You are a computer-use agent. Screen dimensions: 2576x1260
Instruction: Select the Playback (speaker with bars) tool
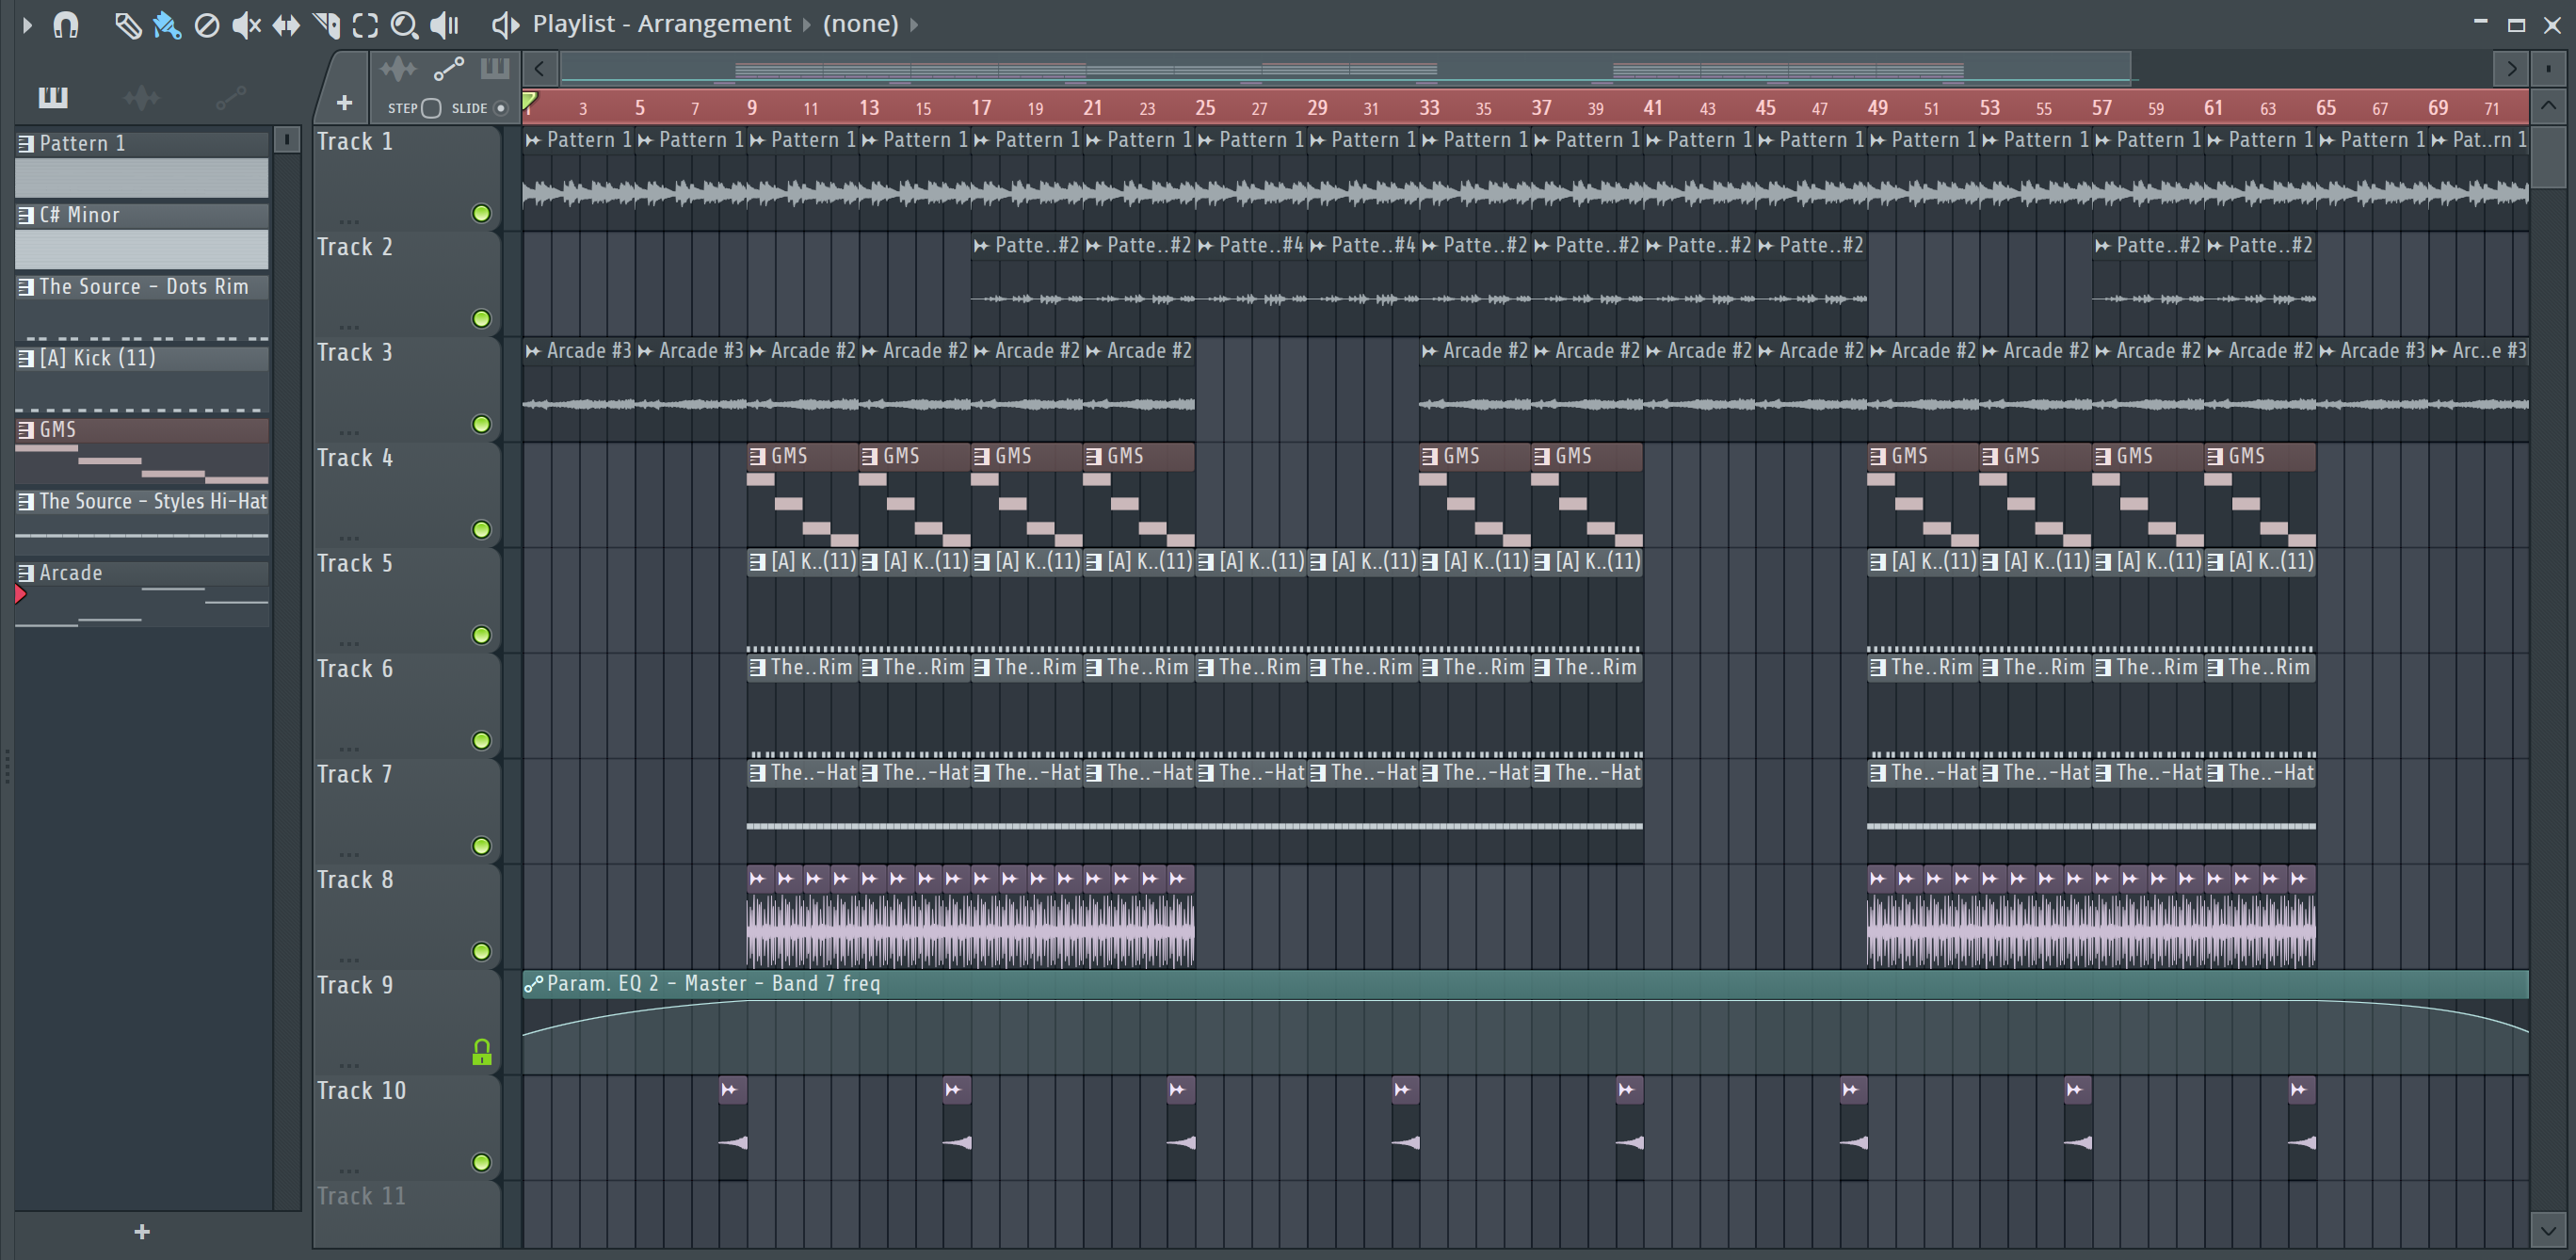(443, 25)
